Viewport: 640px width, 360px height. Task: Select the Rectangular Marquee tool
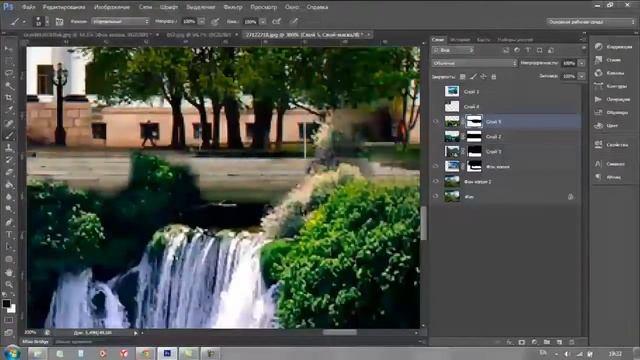(x=9, y=61)
